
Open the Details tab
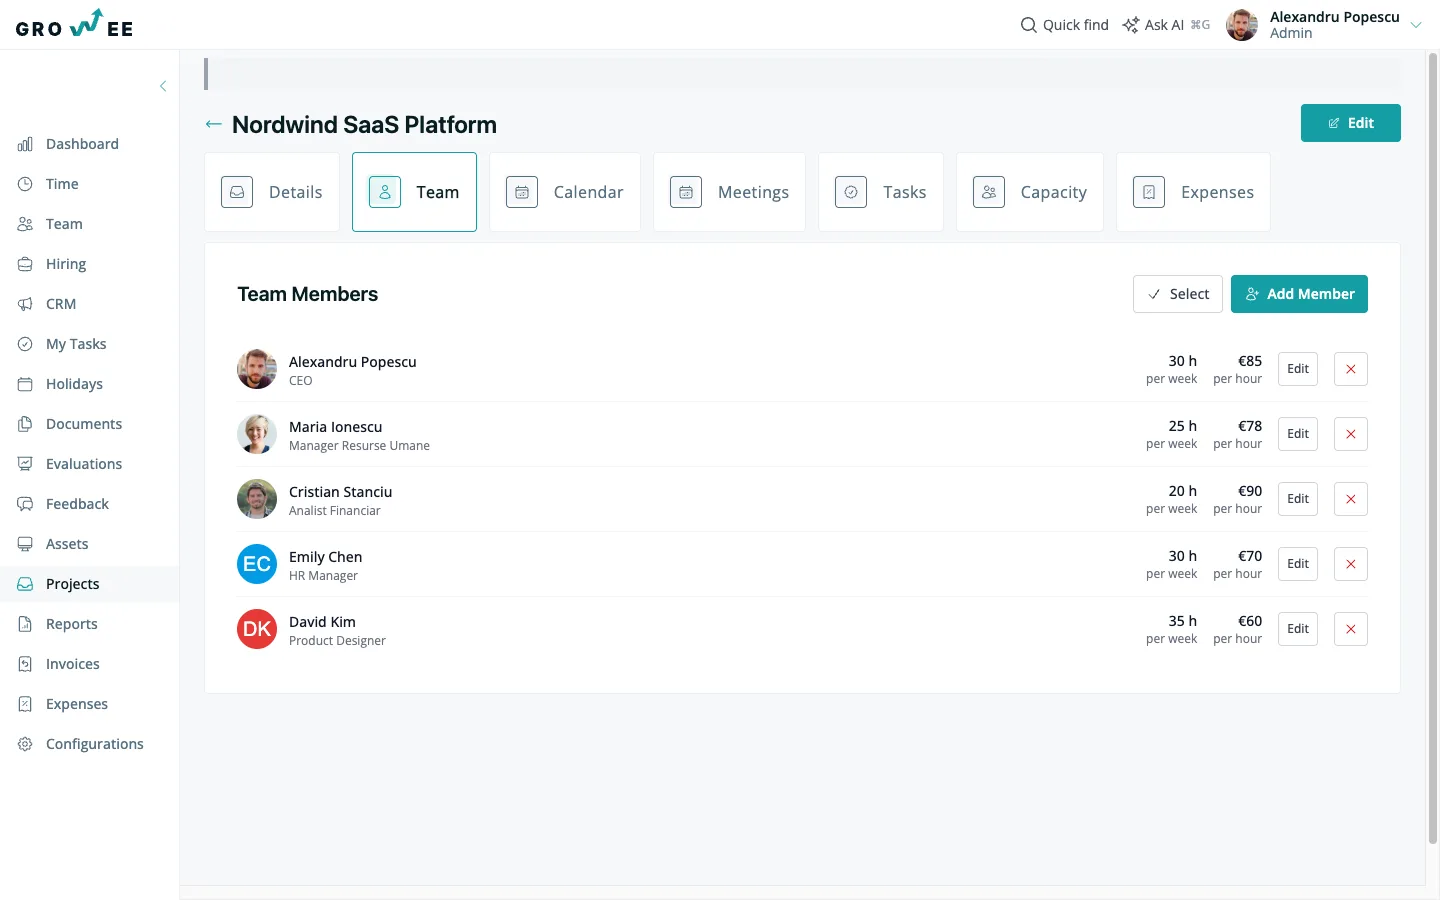pyautogui.click(x=272, y=192)
